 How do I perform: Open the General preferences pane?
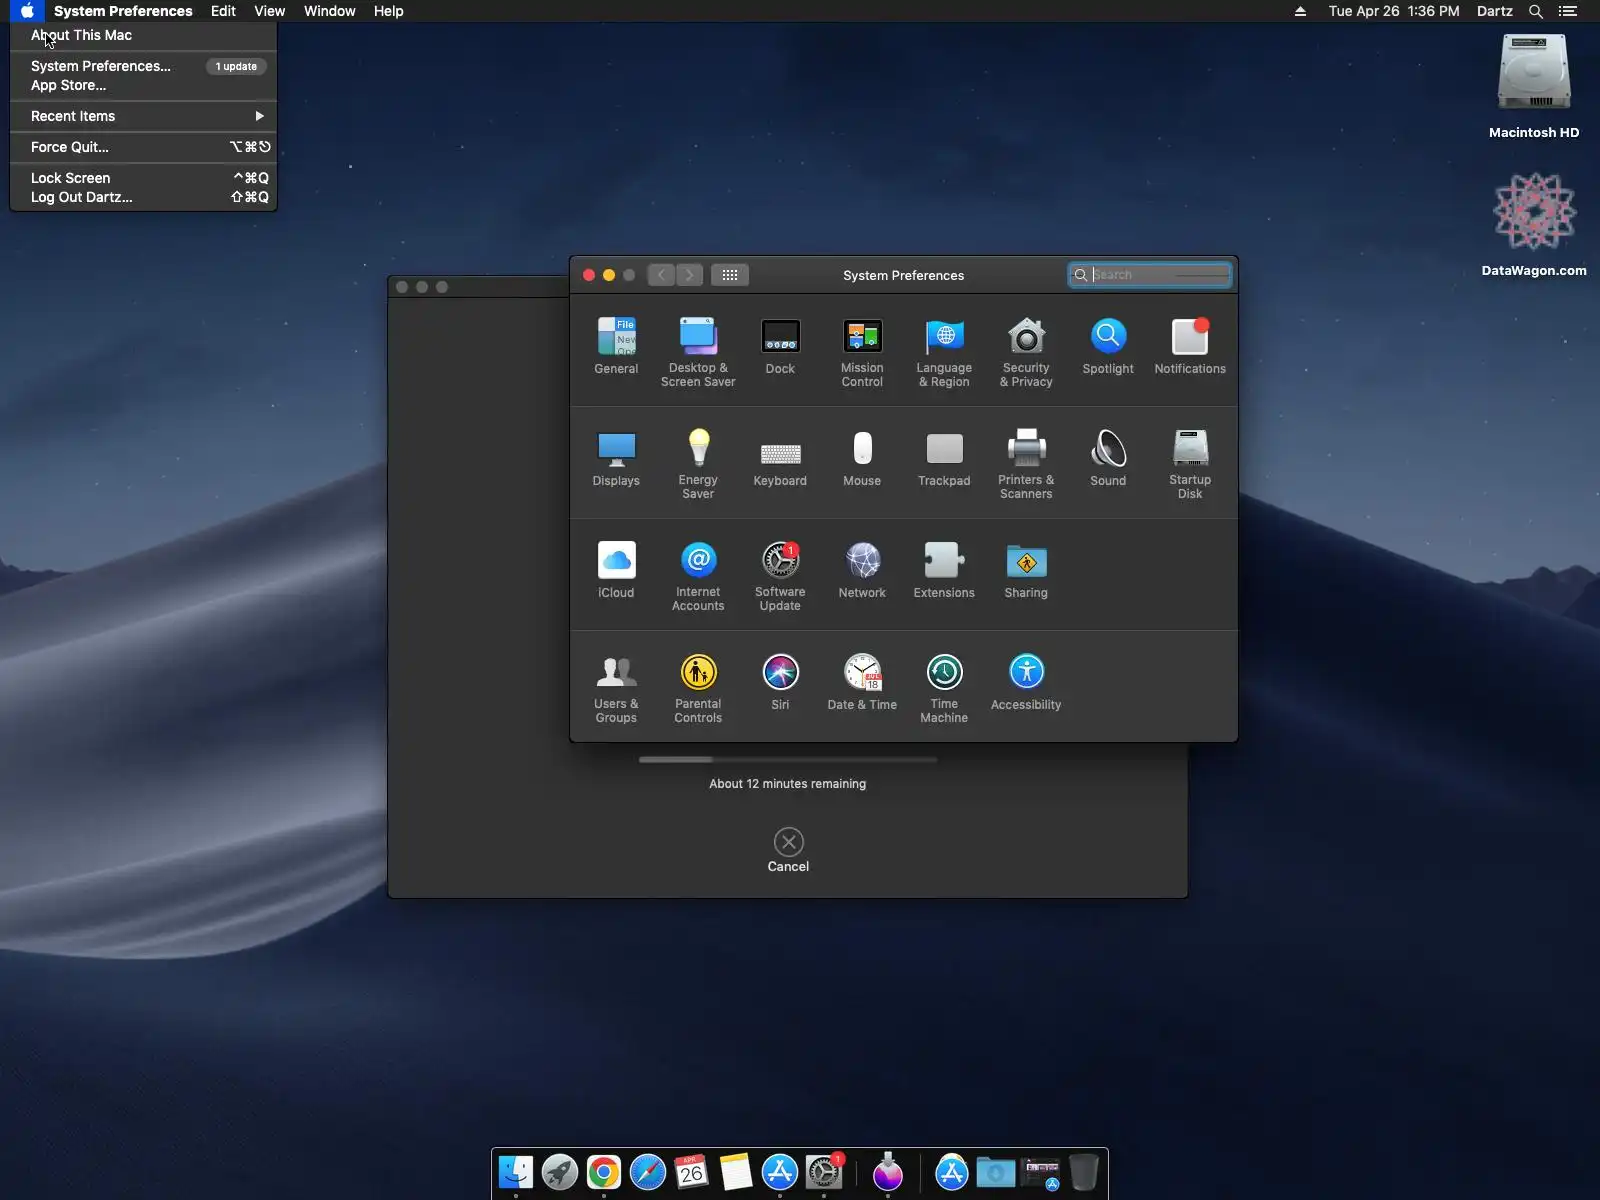point(616,346)
